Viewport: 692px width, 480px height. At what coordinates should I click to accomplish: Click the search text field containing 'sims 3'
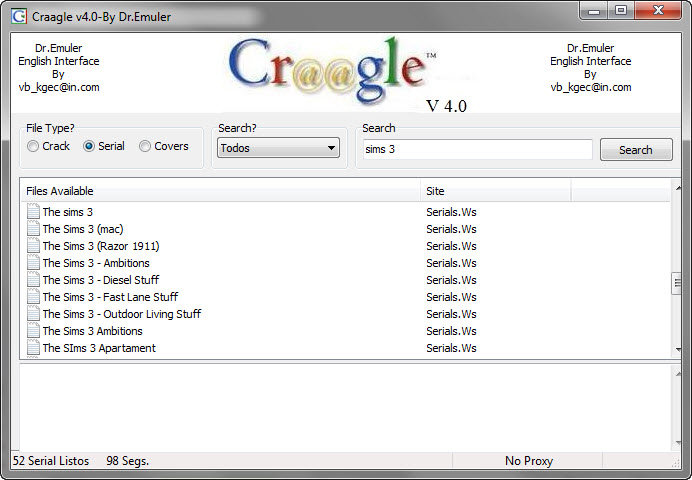478,149
